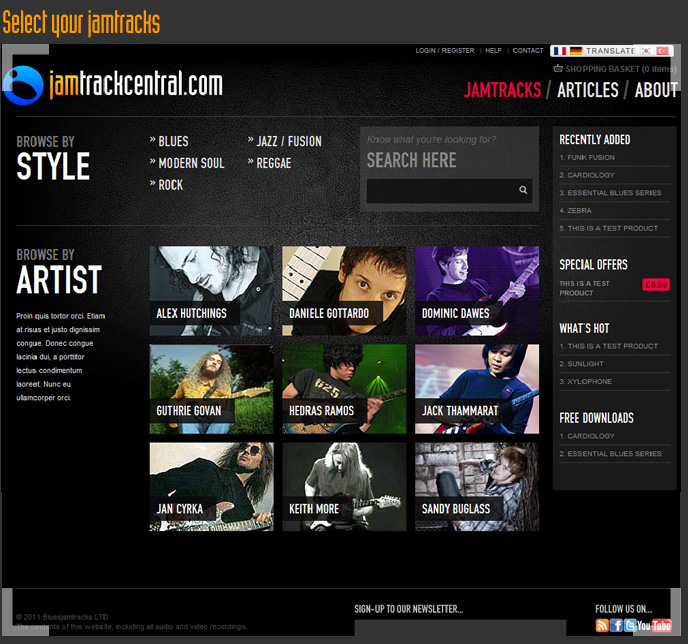Screen dimensions: 688x644
Task: Click the TRANSLATE label
Action: click(611, 51)
